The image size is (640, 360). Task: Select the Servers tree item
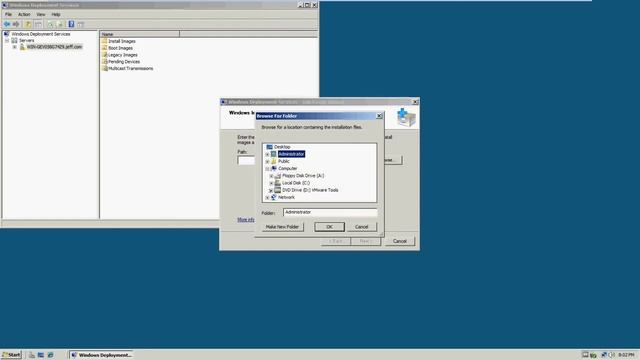coord(27,40)
